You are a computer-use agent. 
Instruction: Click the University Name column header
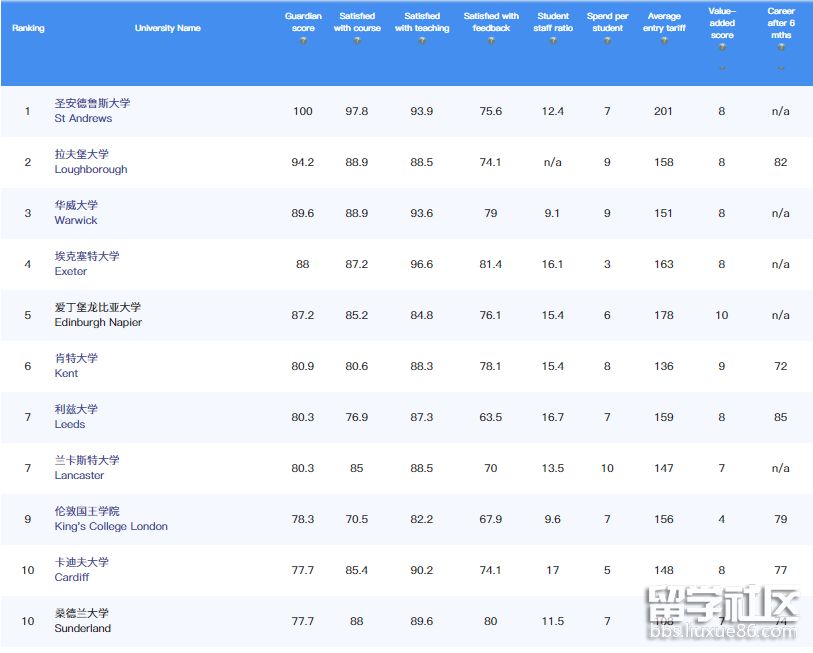(168, 28)
